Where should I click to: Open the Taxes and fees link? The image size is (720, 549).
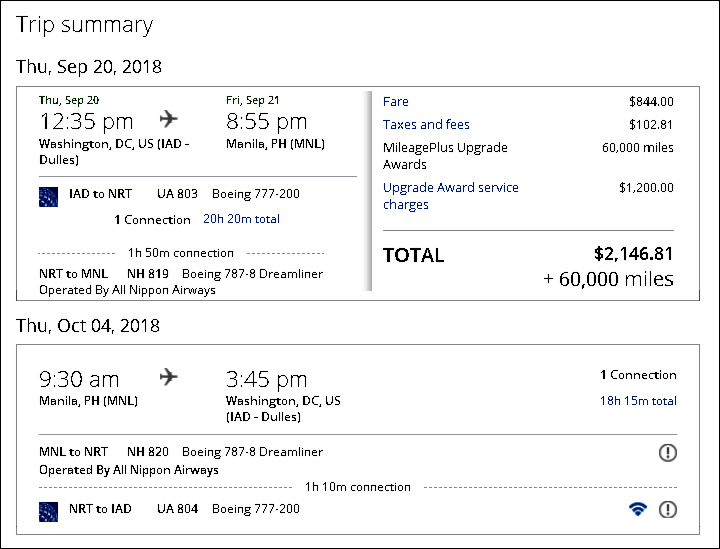pyautogui.click(x=426, y=125)
